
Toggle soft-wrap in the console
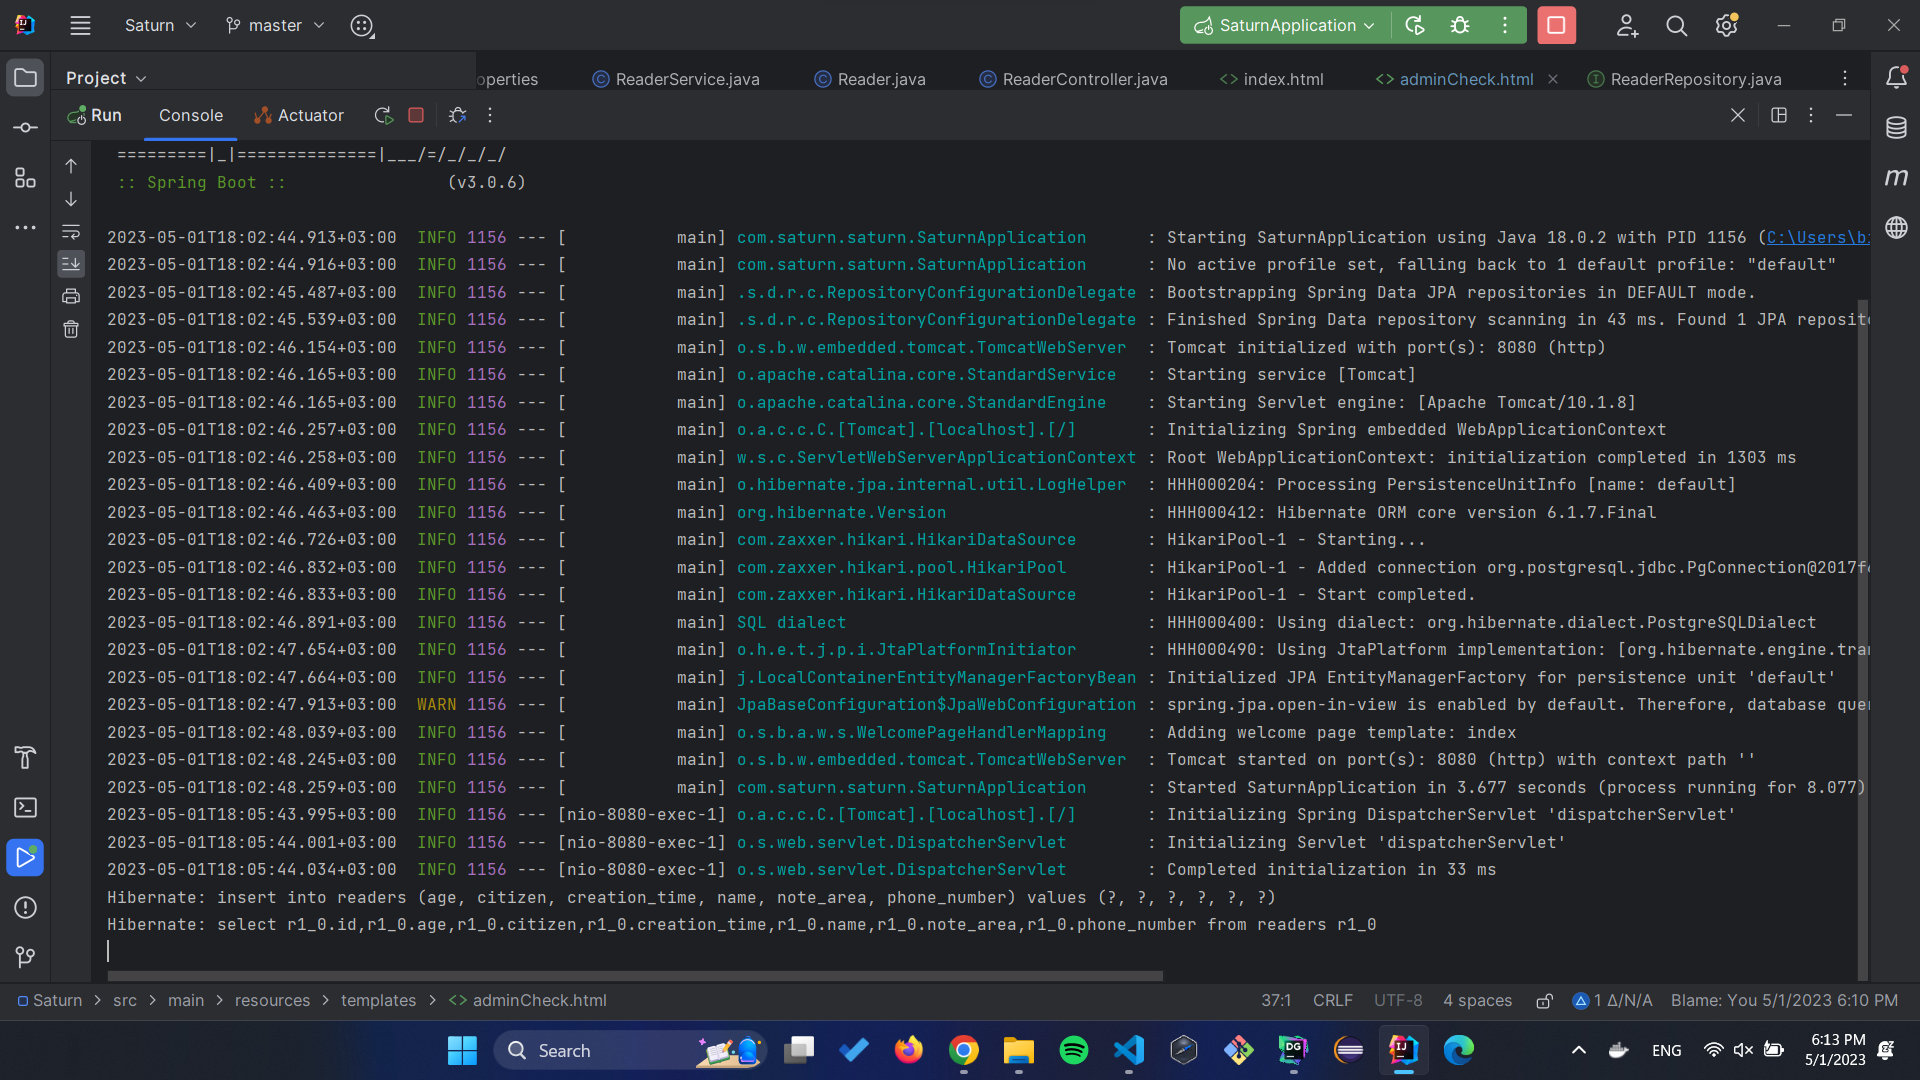(70, 231)
